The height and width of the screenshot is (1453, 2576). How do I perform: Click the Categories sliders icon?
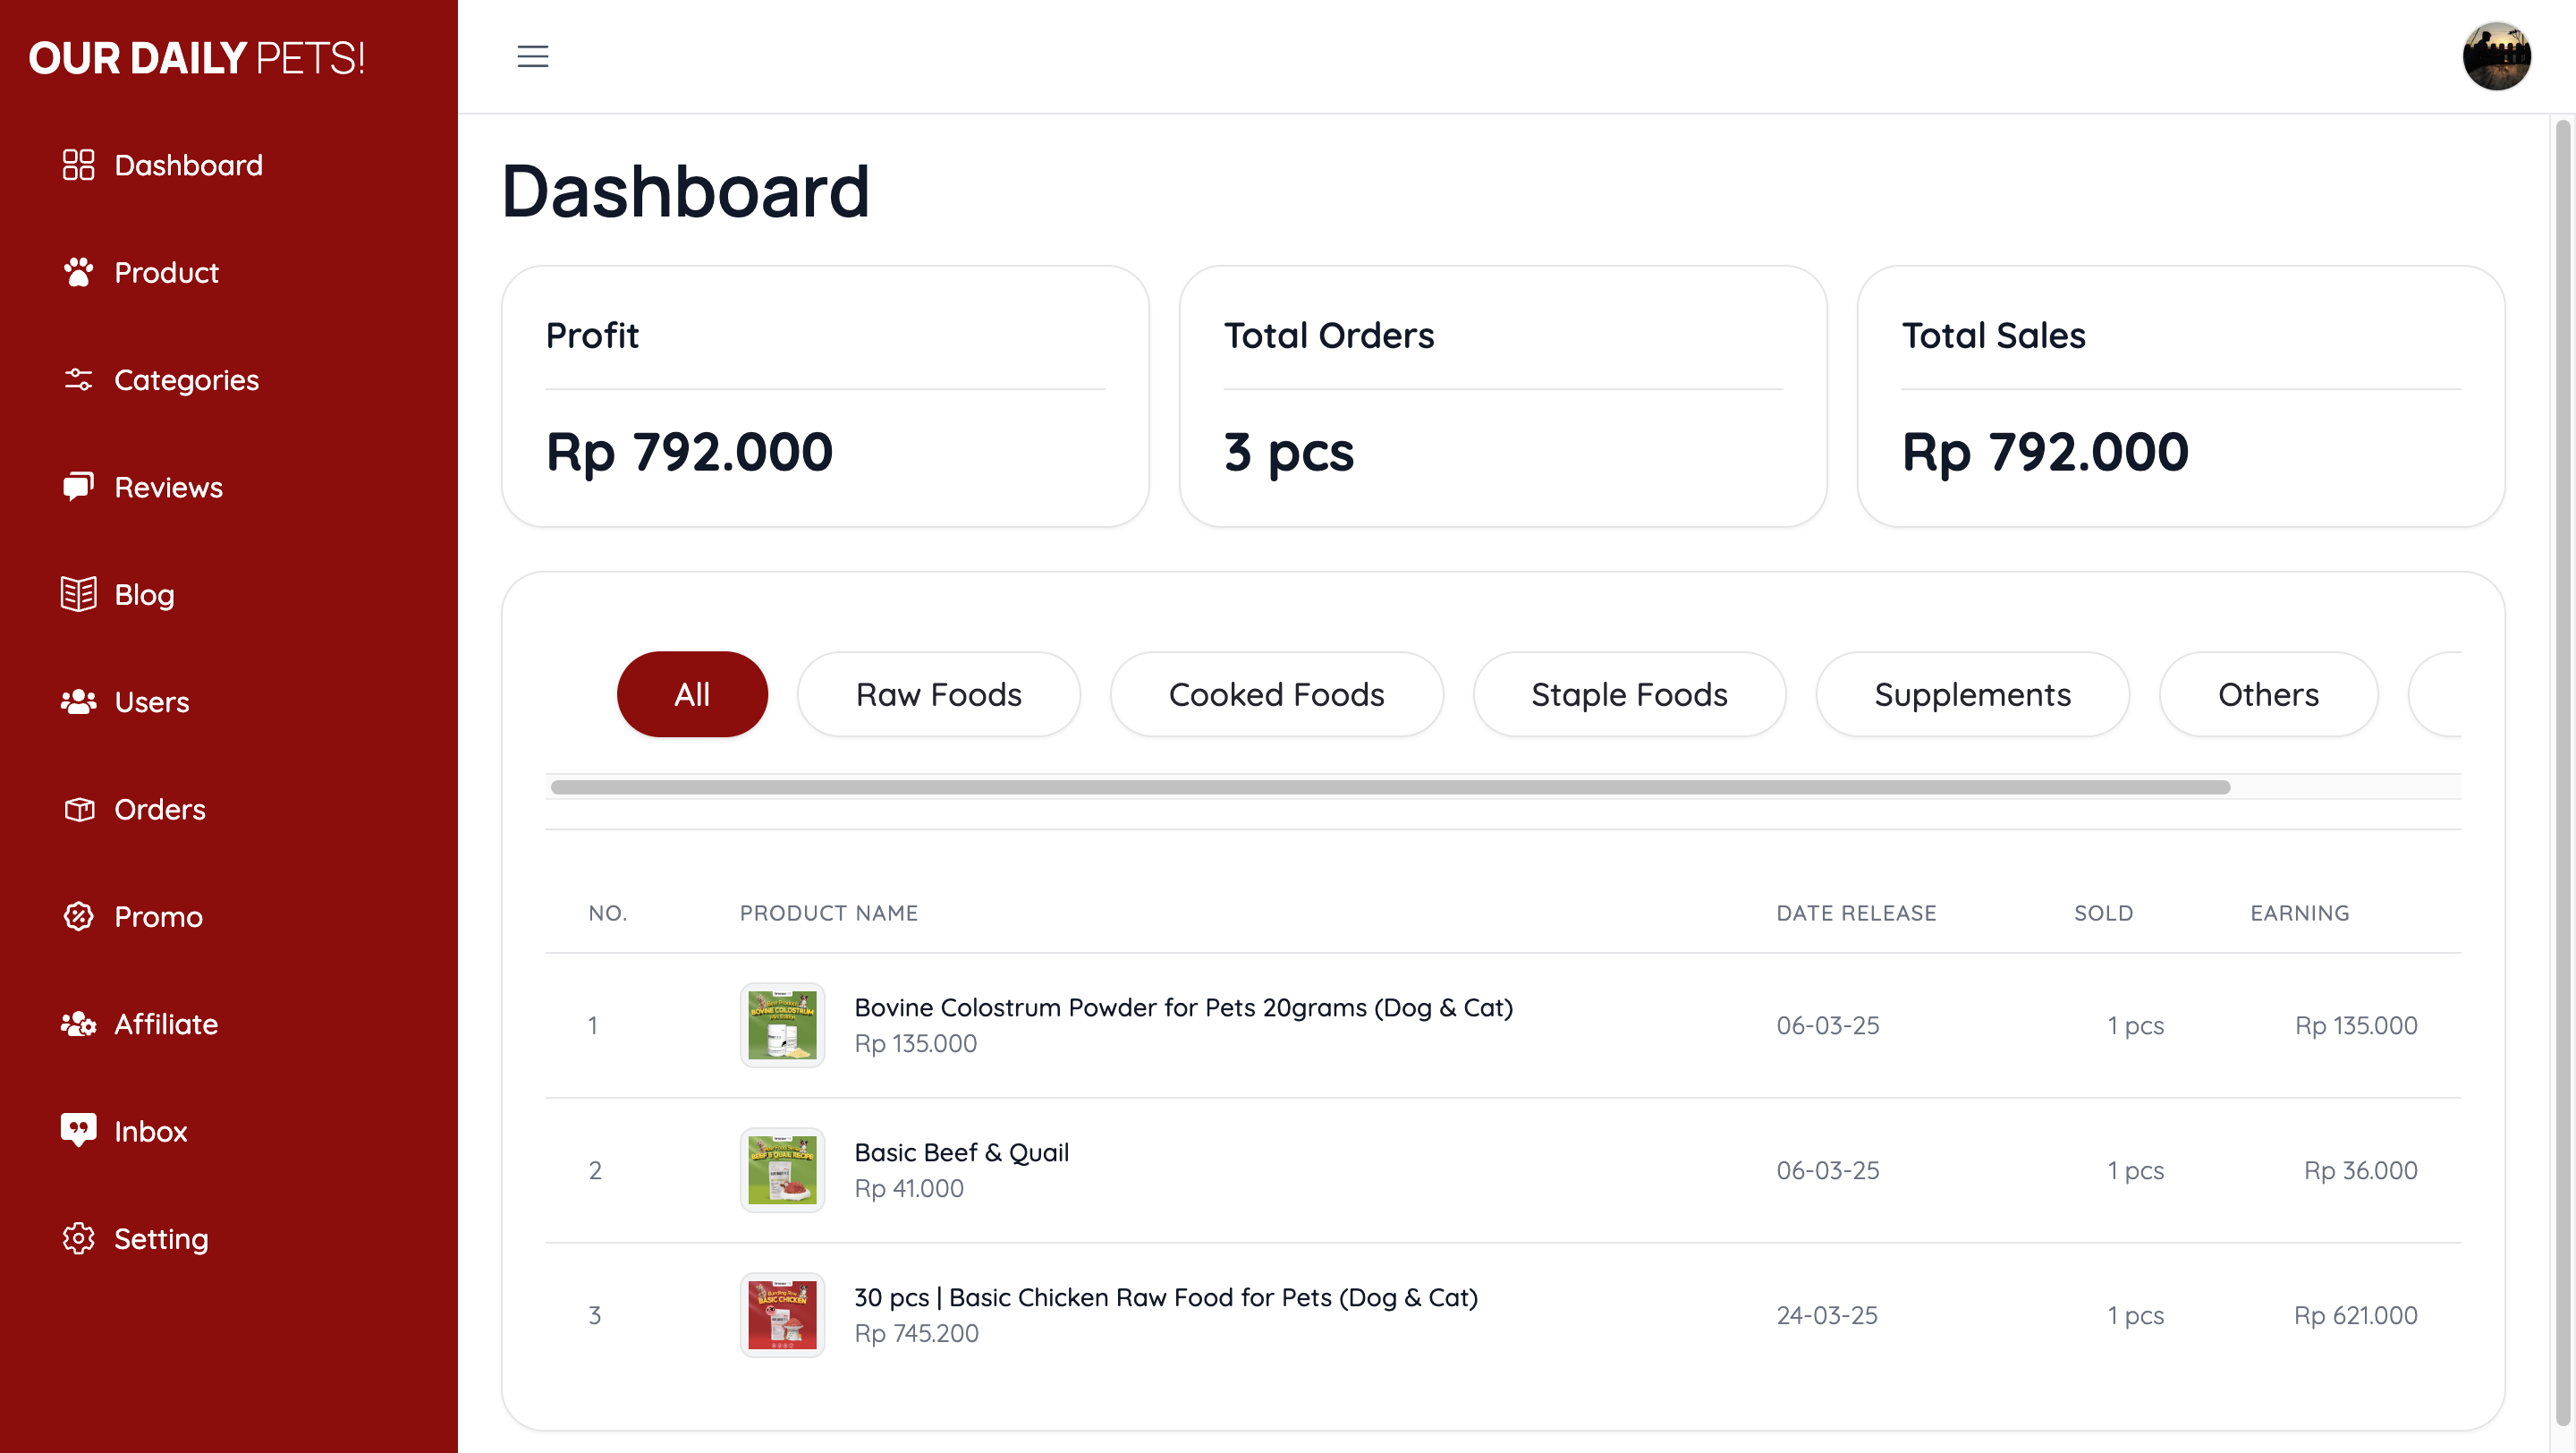(78, 380)
